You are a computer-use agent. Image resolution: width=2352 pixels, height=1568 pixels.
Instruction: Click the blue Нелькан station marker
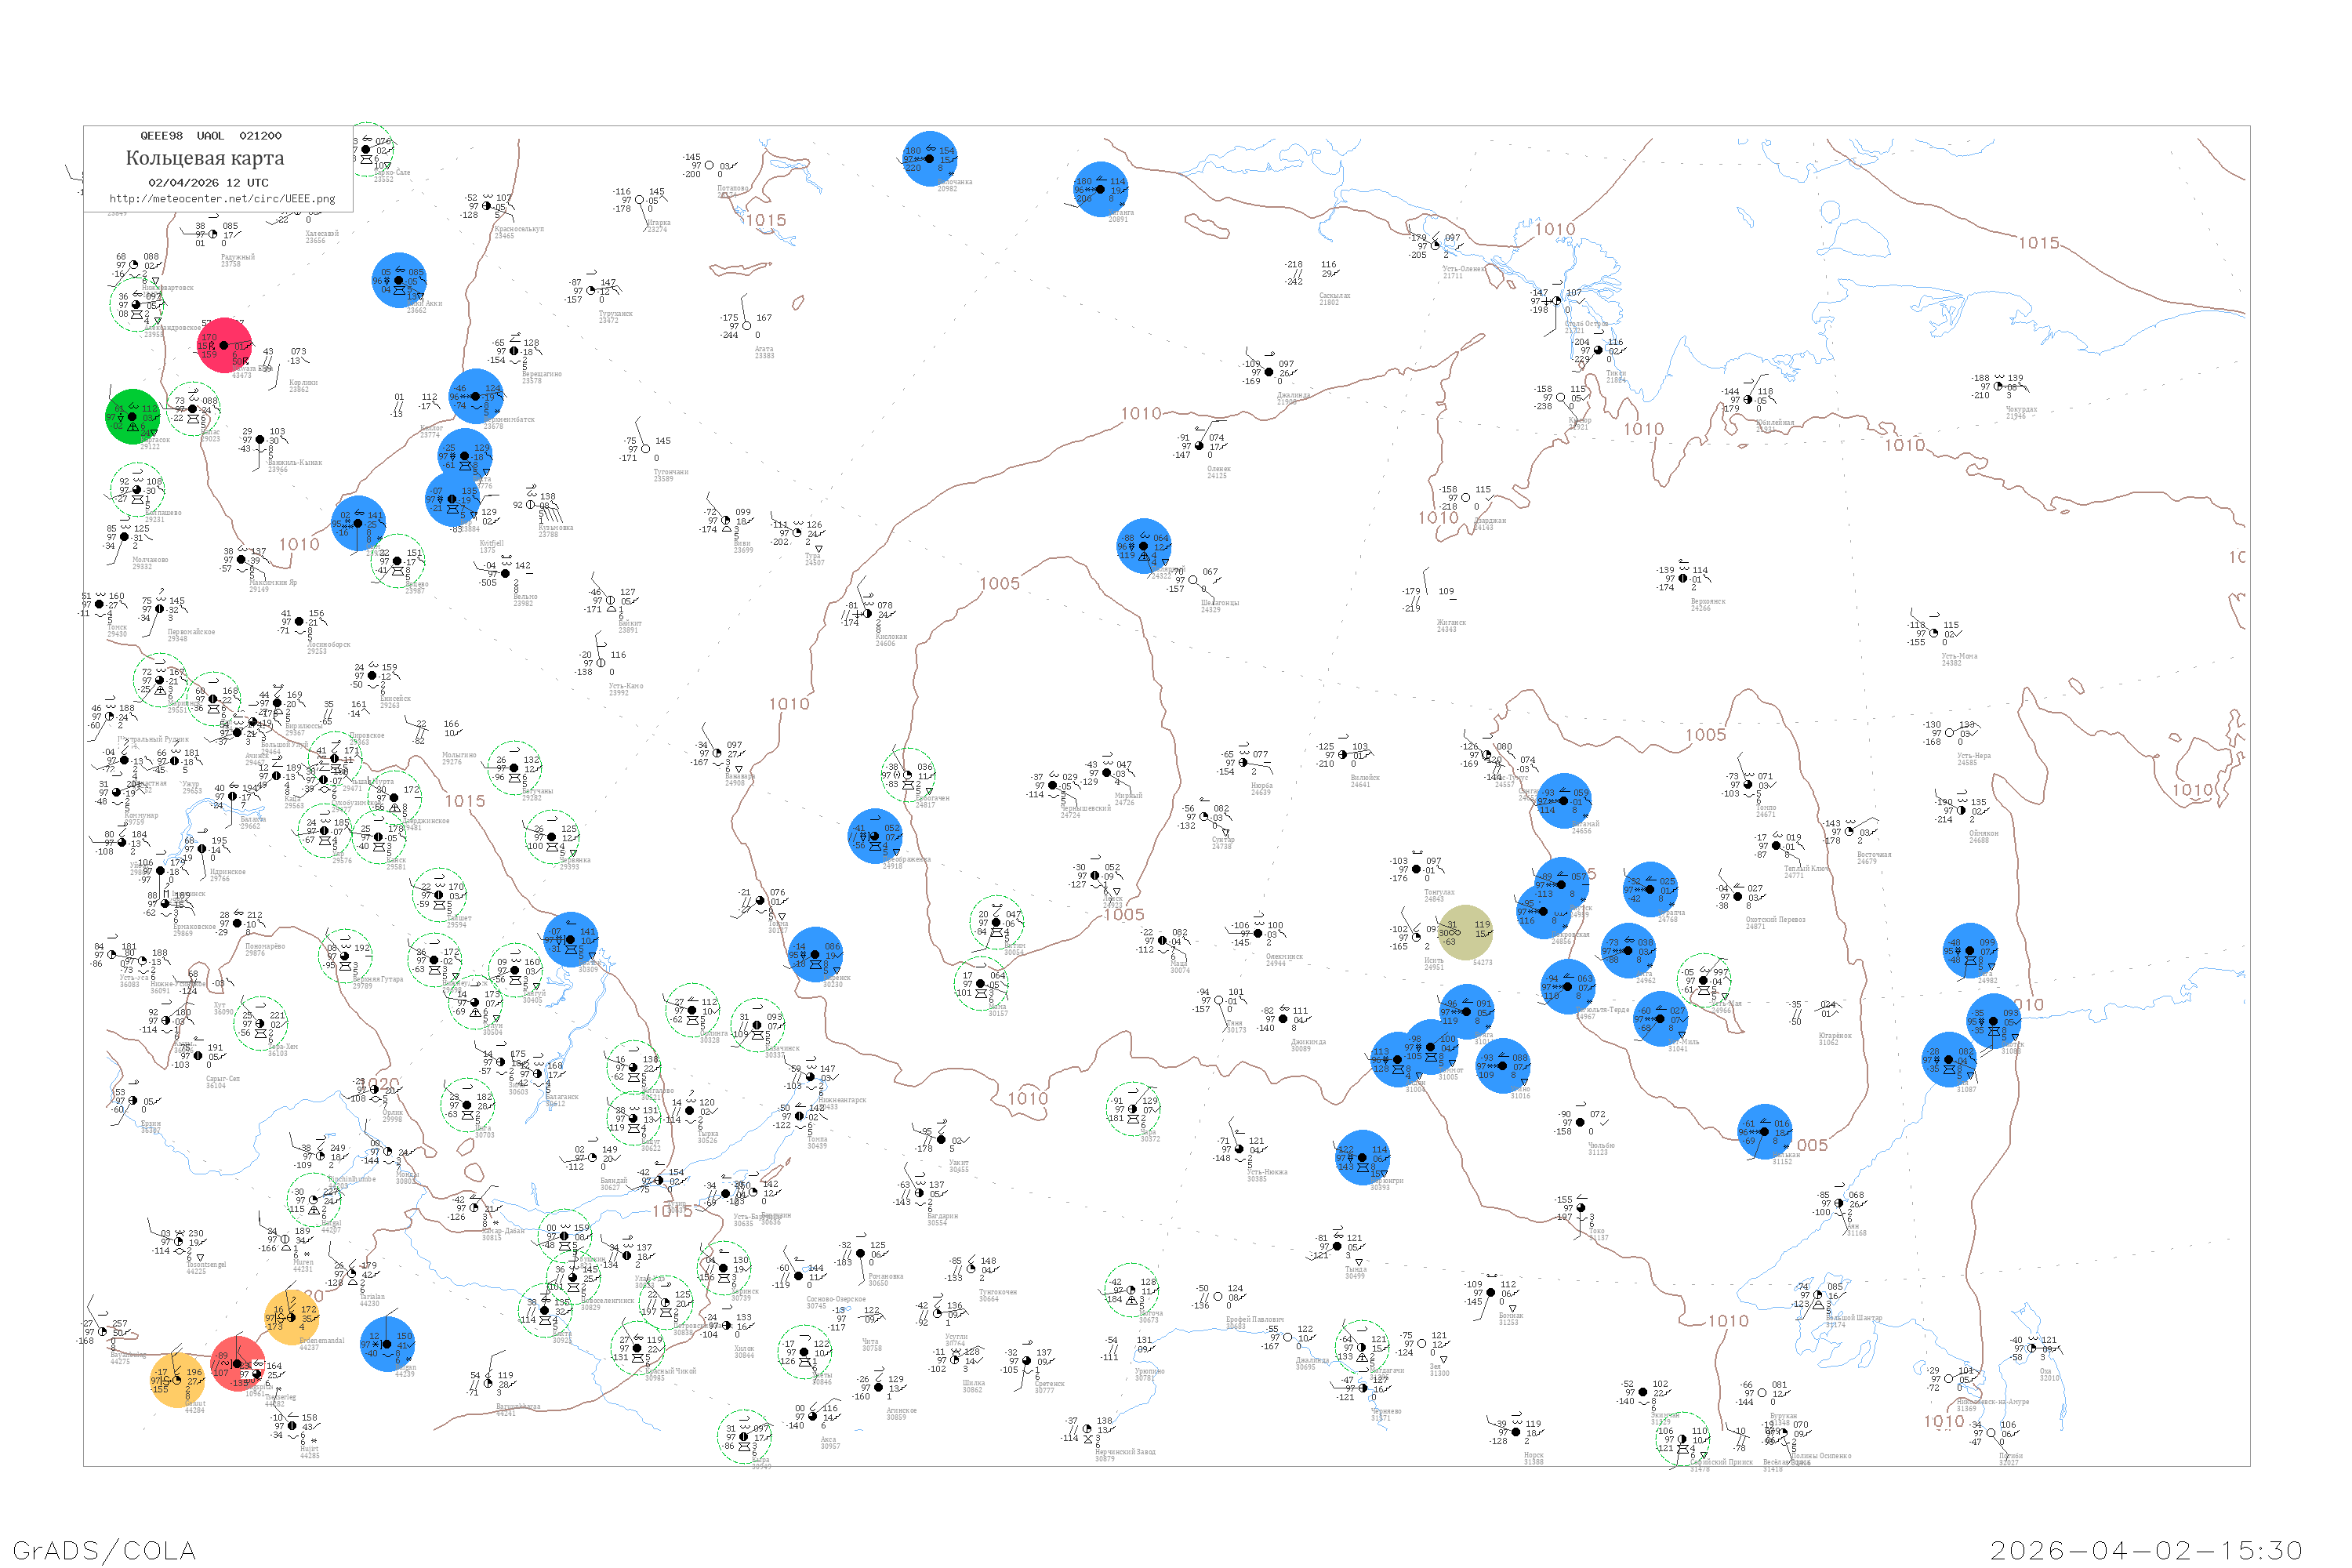pos(1765,1132)
